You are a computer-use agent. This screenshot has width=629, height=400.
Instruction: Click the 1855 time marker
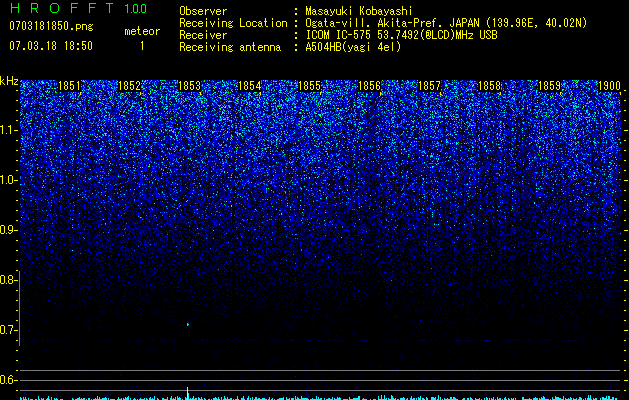(x=310, y=86)
